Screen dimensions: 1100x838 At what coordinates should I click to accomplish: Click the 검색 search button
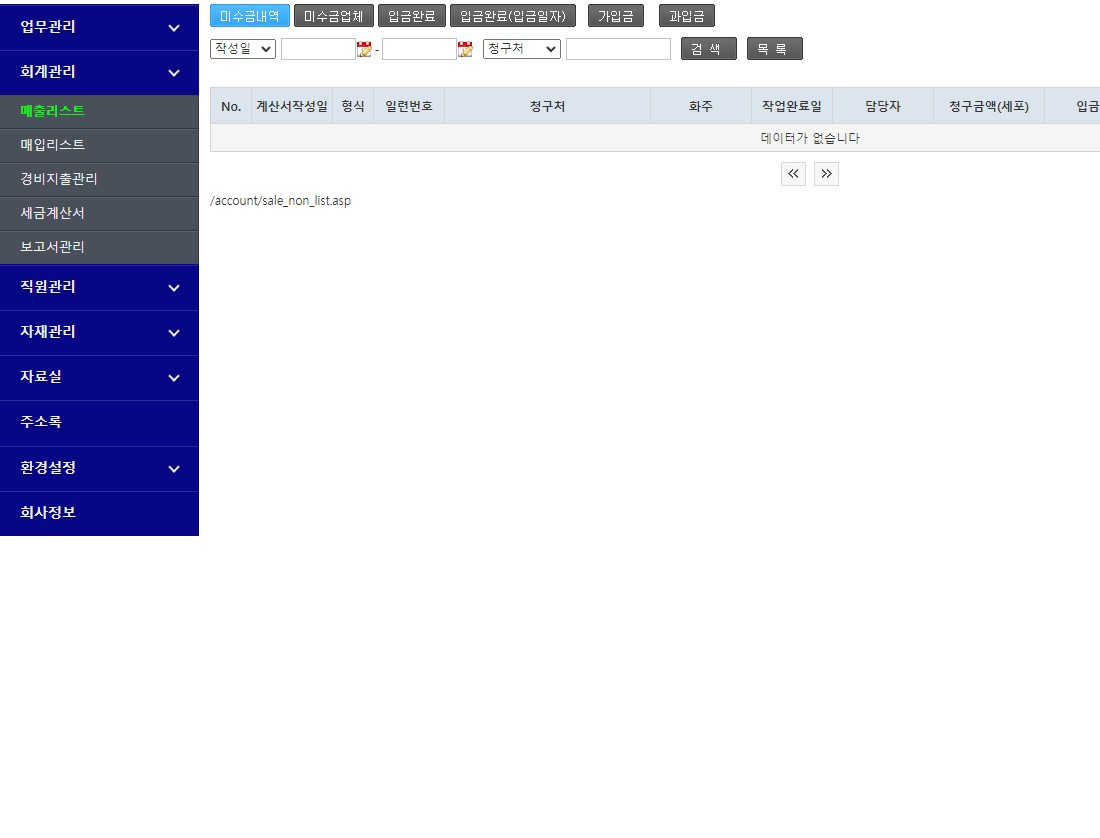coord(708,49)
